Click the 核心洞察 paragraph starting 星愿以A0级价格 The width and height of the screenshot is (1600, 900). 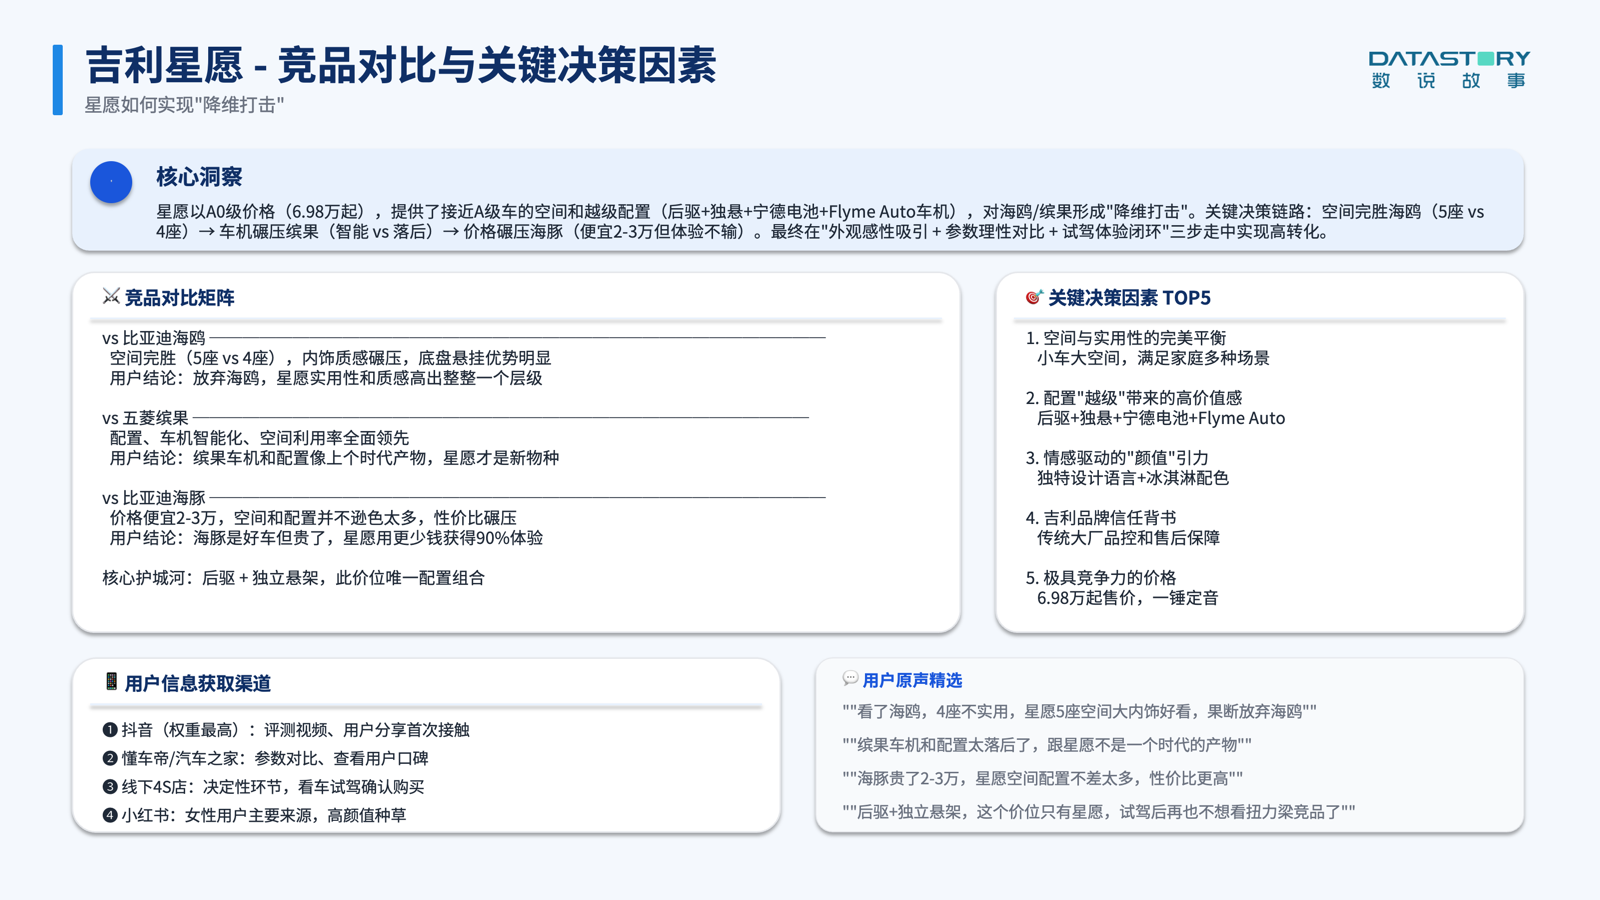[820, 221]
